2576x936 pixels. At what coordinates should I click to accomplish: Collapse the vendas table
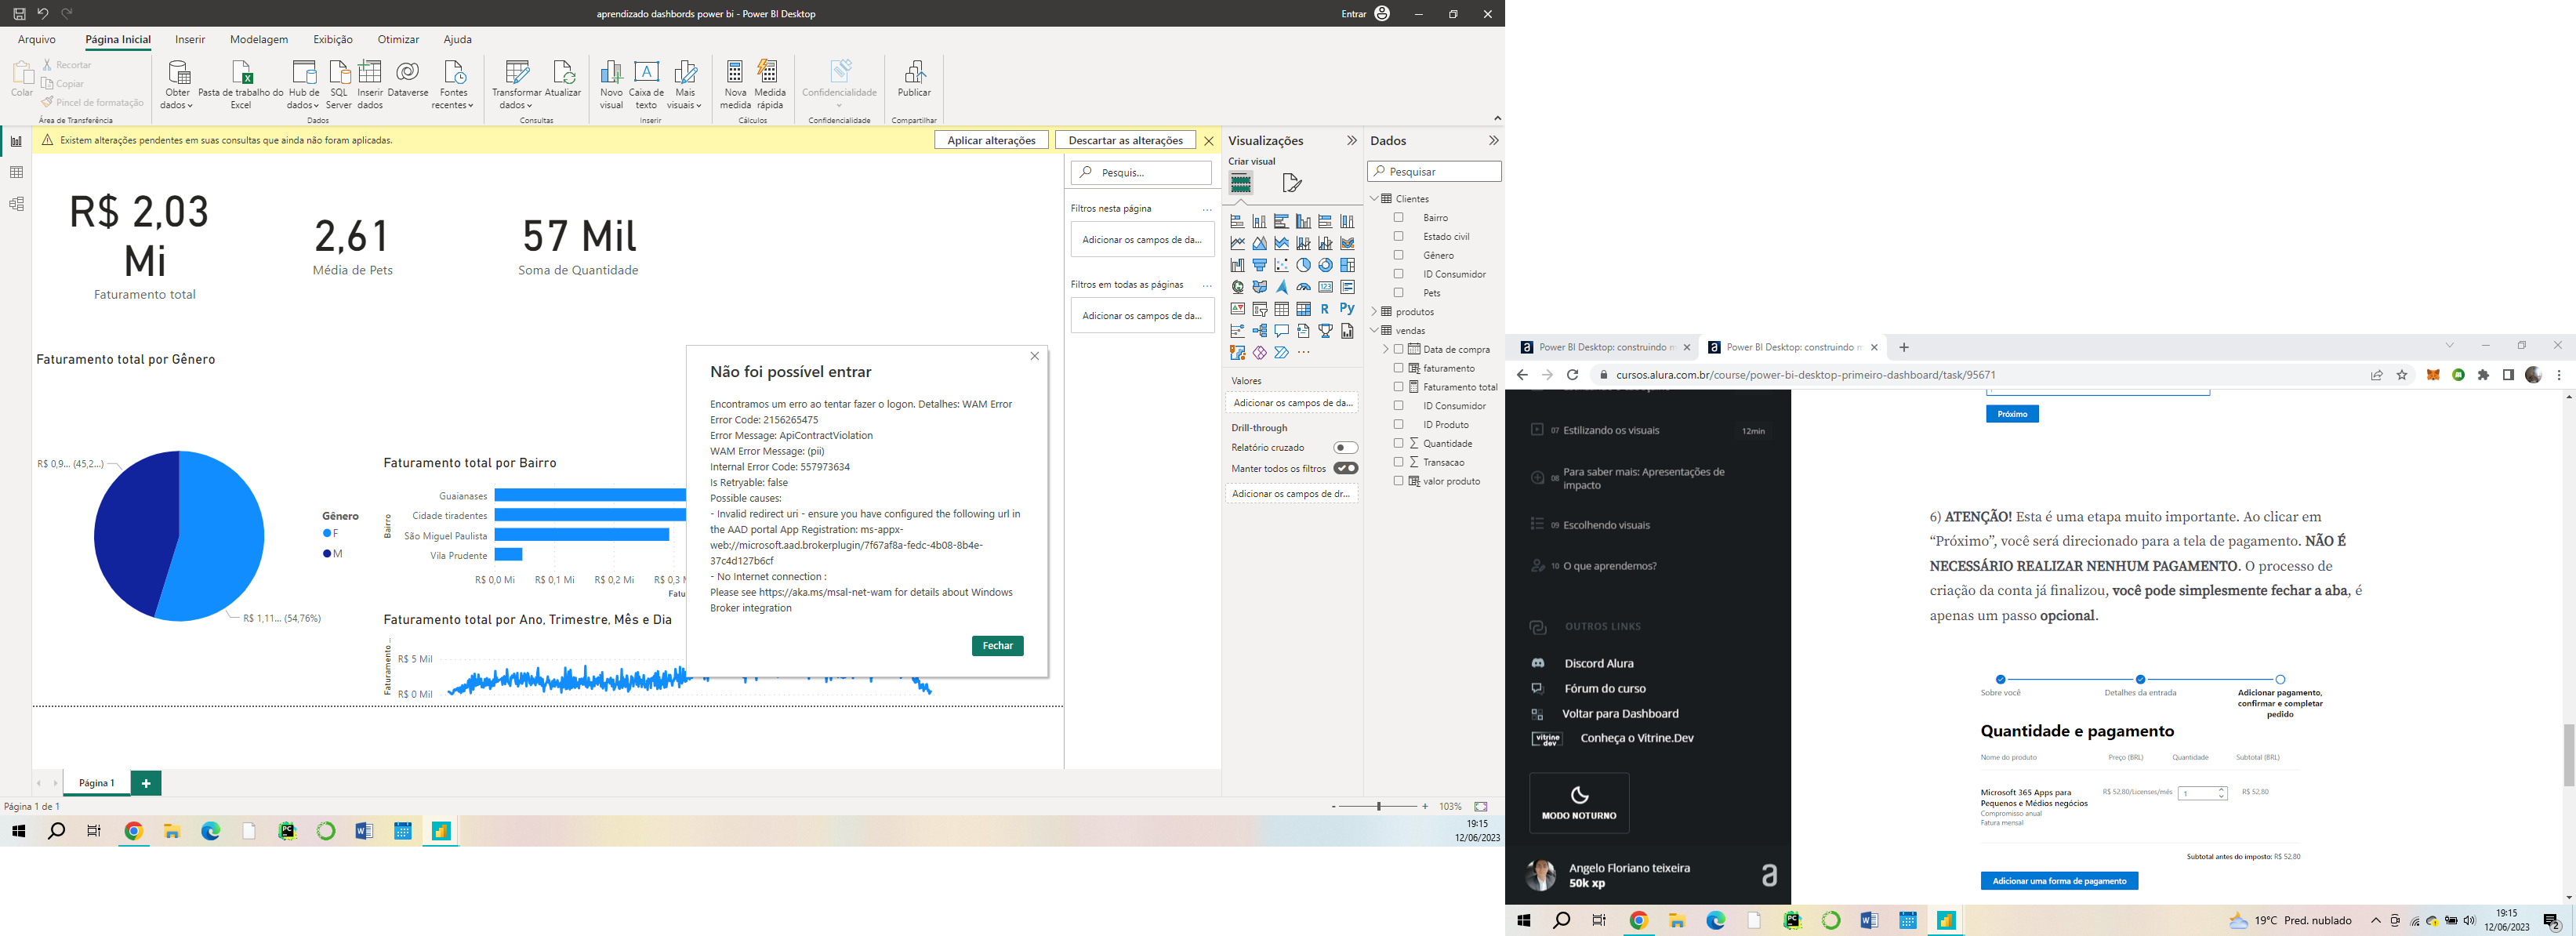[x=1375, y=330]
